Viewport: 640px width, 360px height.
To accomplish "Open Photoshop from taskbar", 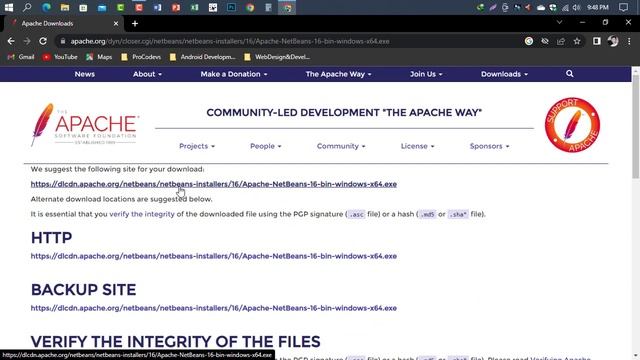I will click(231, 7).
